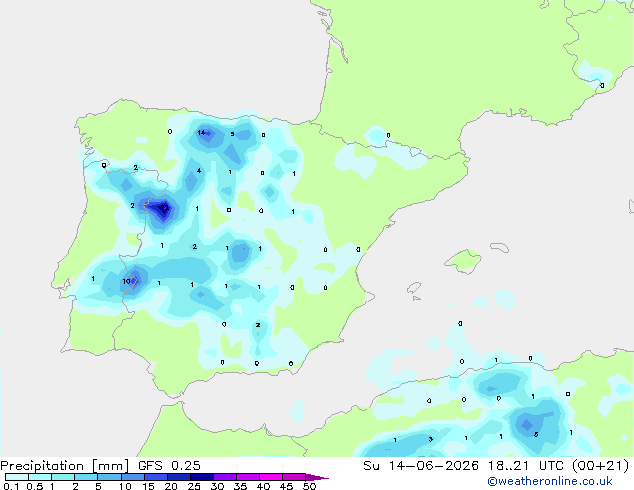The height and width of the screenshot is (490, 634).
Task: Pick the 5–10 mm legend color swatch
Action: (x=109, y=477)
